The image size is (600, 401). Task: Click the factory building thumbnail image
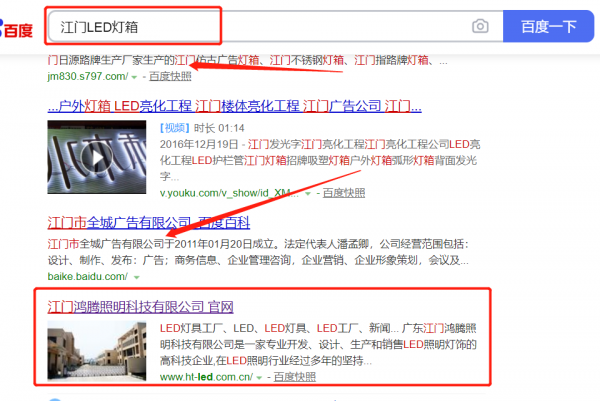[x=97, y=351]
